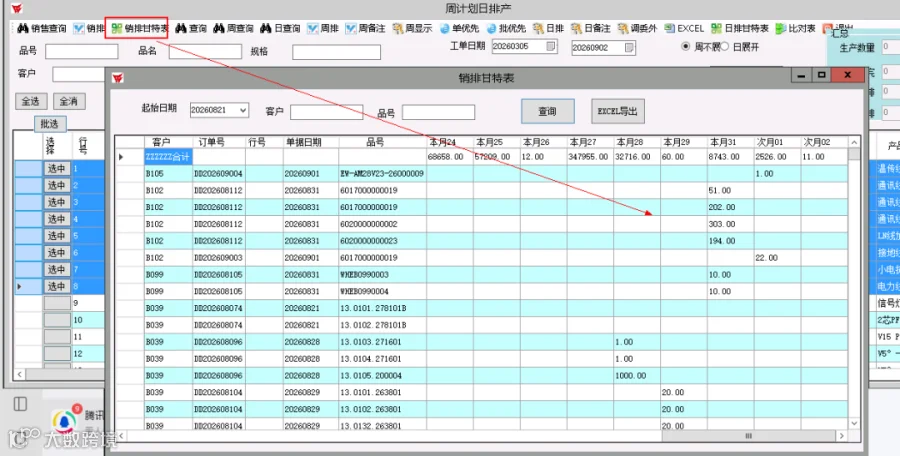Toggle the empty select button for row 9

[x=57, y=303]
